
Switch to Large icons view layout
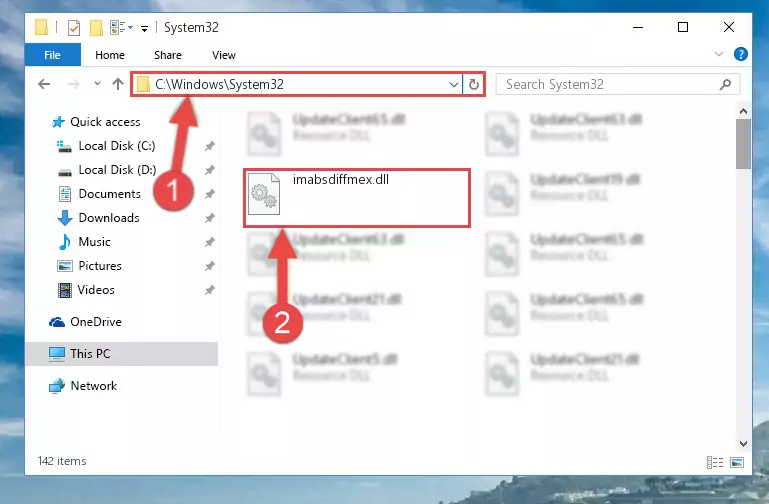(737, 462)
